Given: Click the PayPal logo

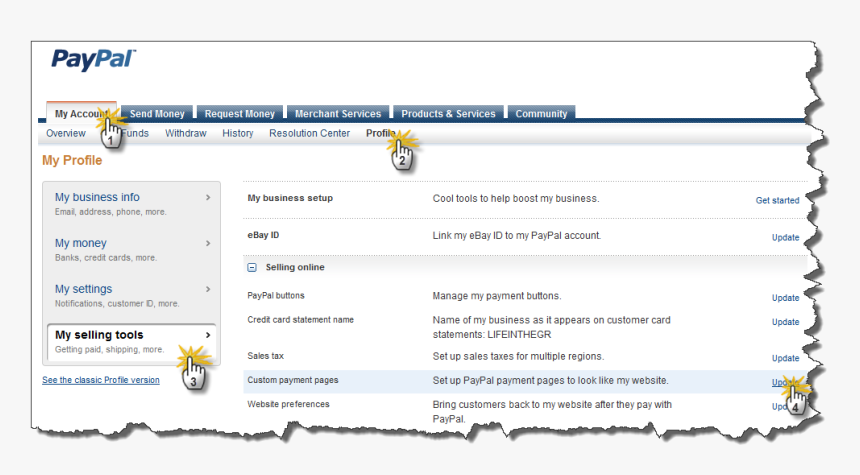Looking at the screenshot, I should tap(93, 60).
